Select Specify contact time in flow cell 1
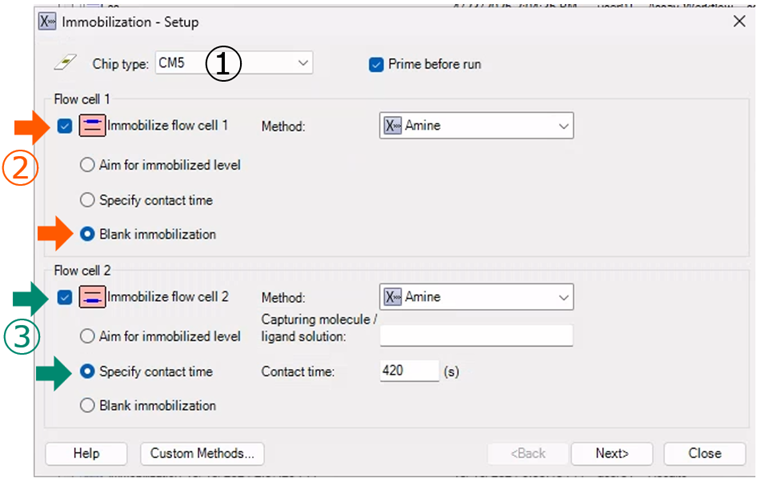The width and height of the screenshot is (760, 483). (x=87, y=200)
